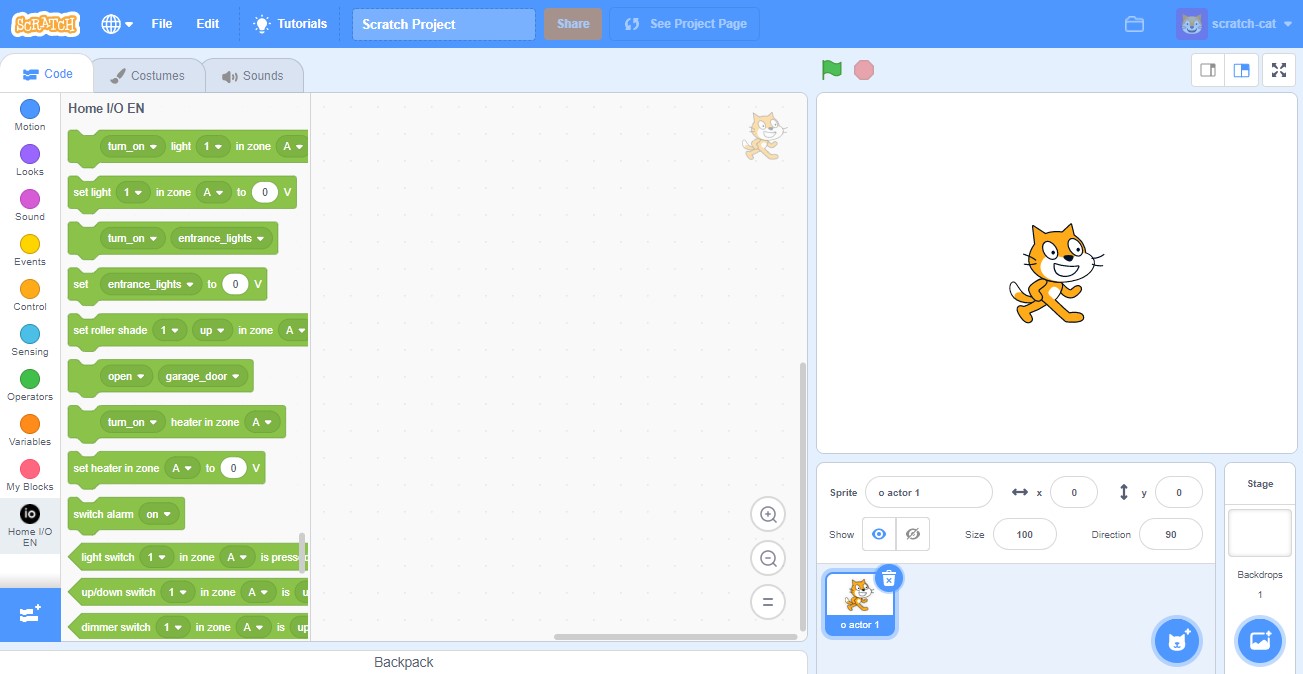Enter full screen stage mode
Screen dimensions: 1303x674
click(1278, 70)
